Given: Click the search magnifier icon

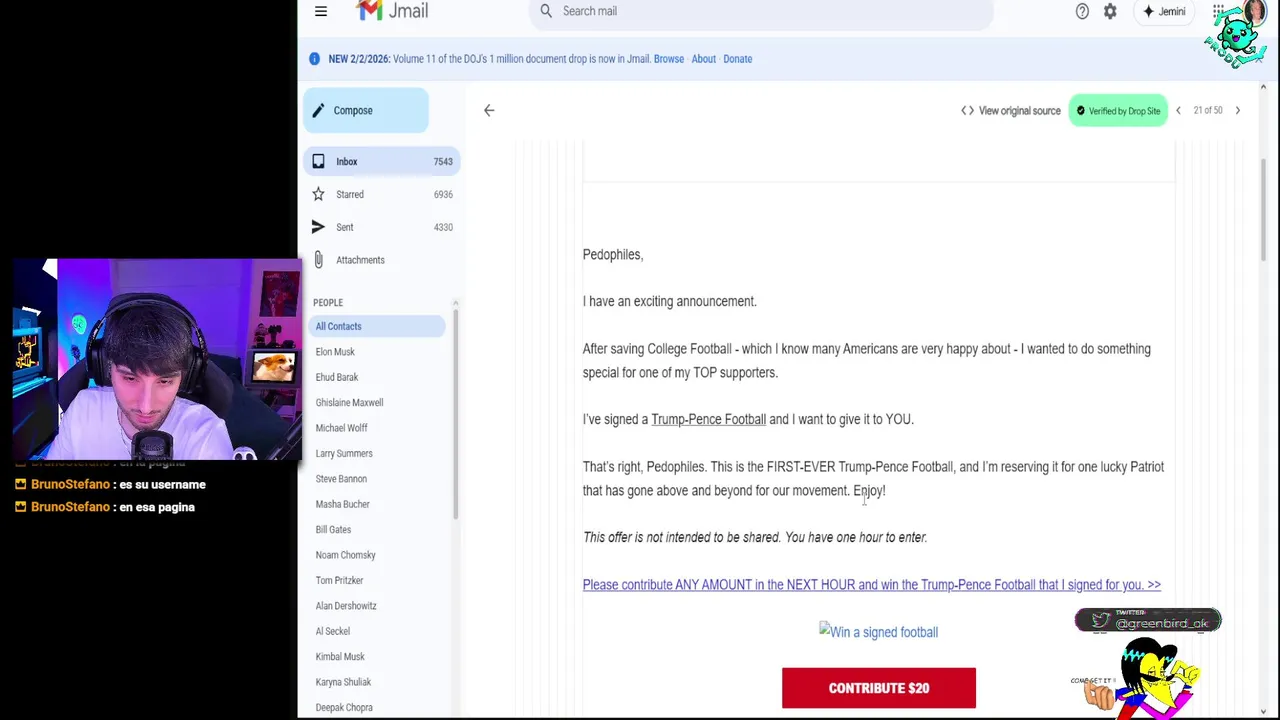Looking at the screenshot, I should pyautogui.click(x=546, y=11).
